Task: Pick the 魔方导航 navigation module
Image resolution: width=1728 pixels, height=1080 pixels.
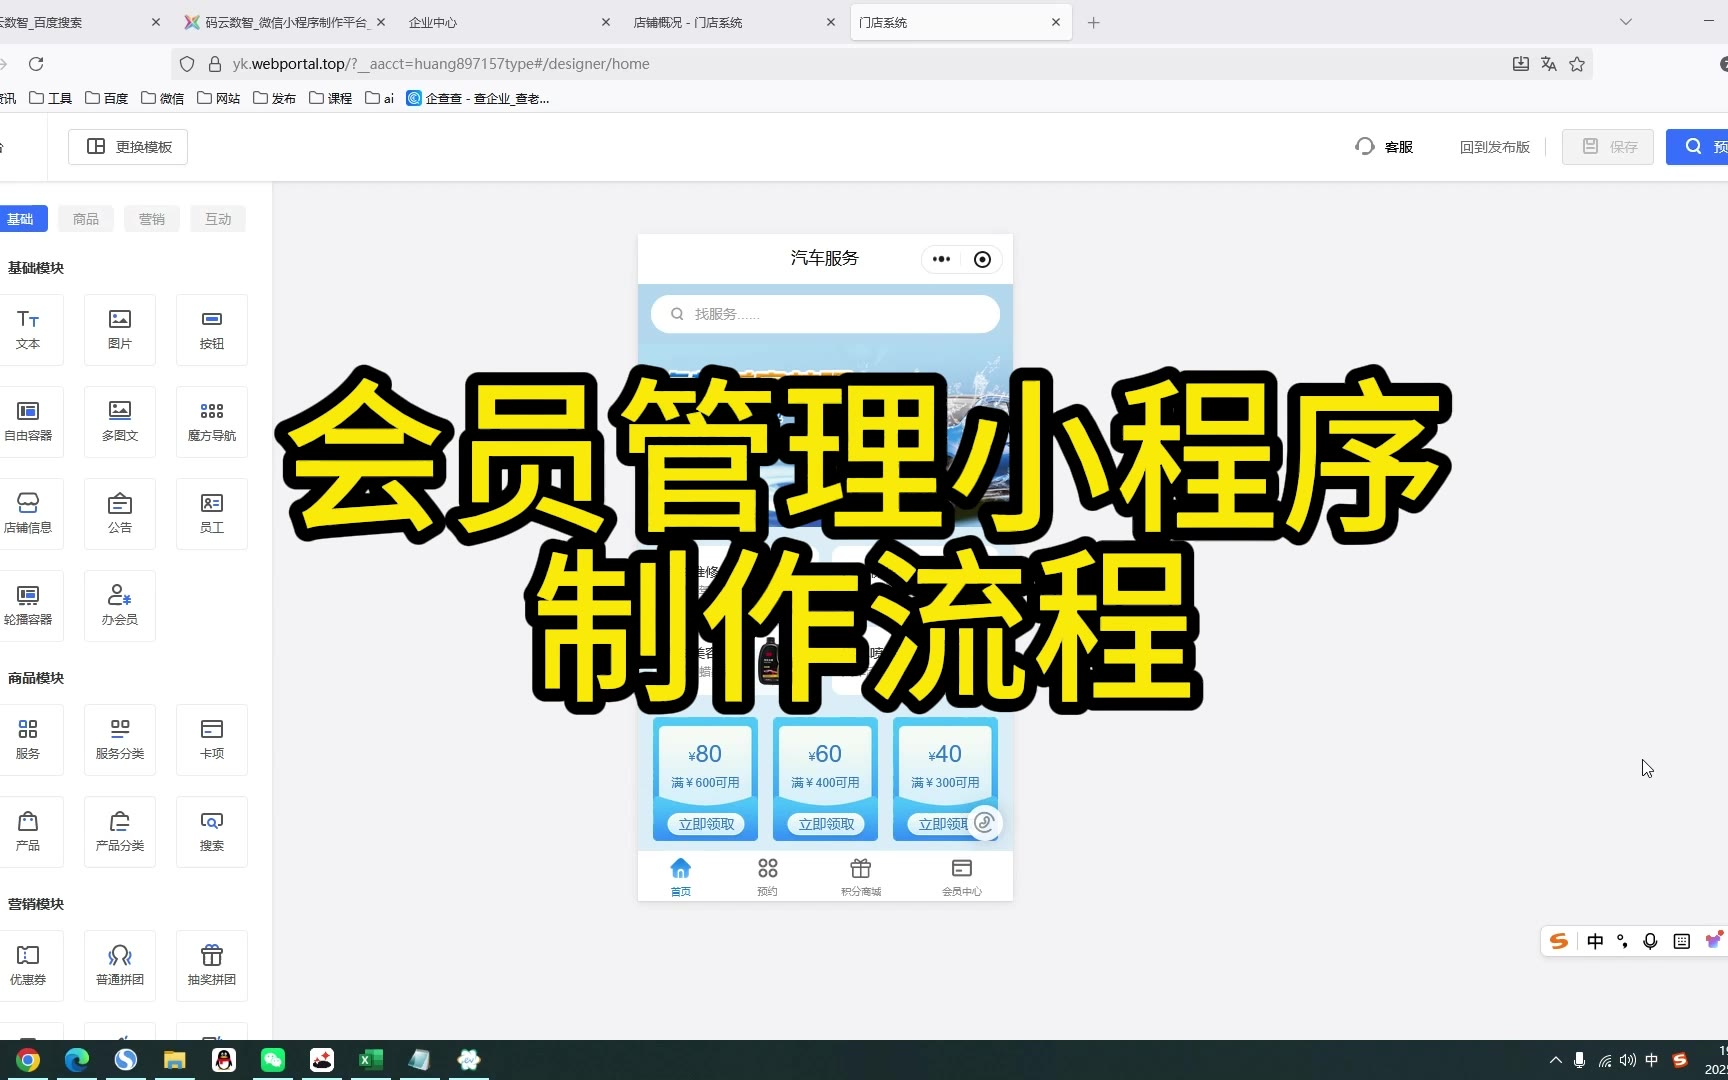Action: tap(211, 421)
